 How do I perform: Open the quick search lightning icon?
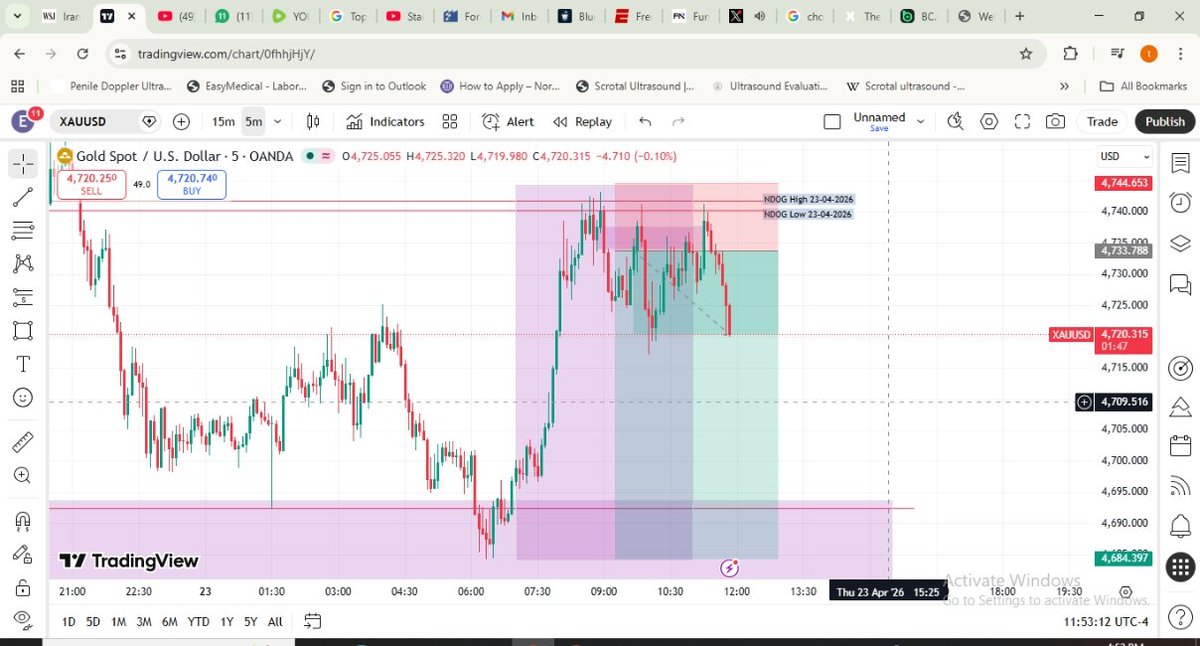point(956,122)
